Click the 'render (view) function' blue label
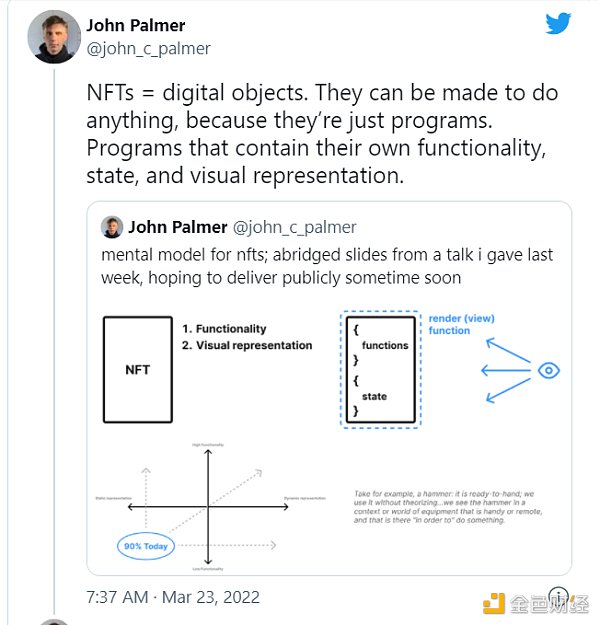 tap(461, 324)
